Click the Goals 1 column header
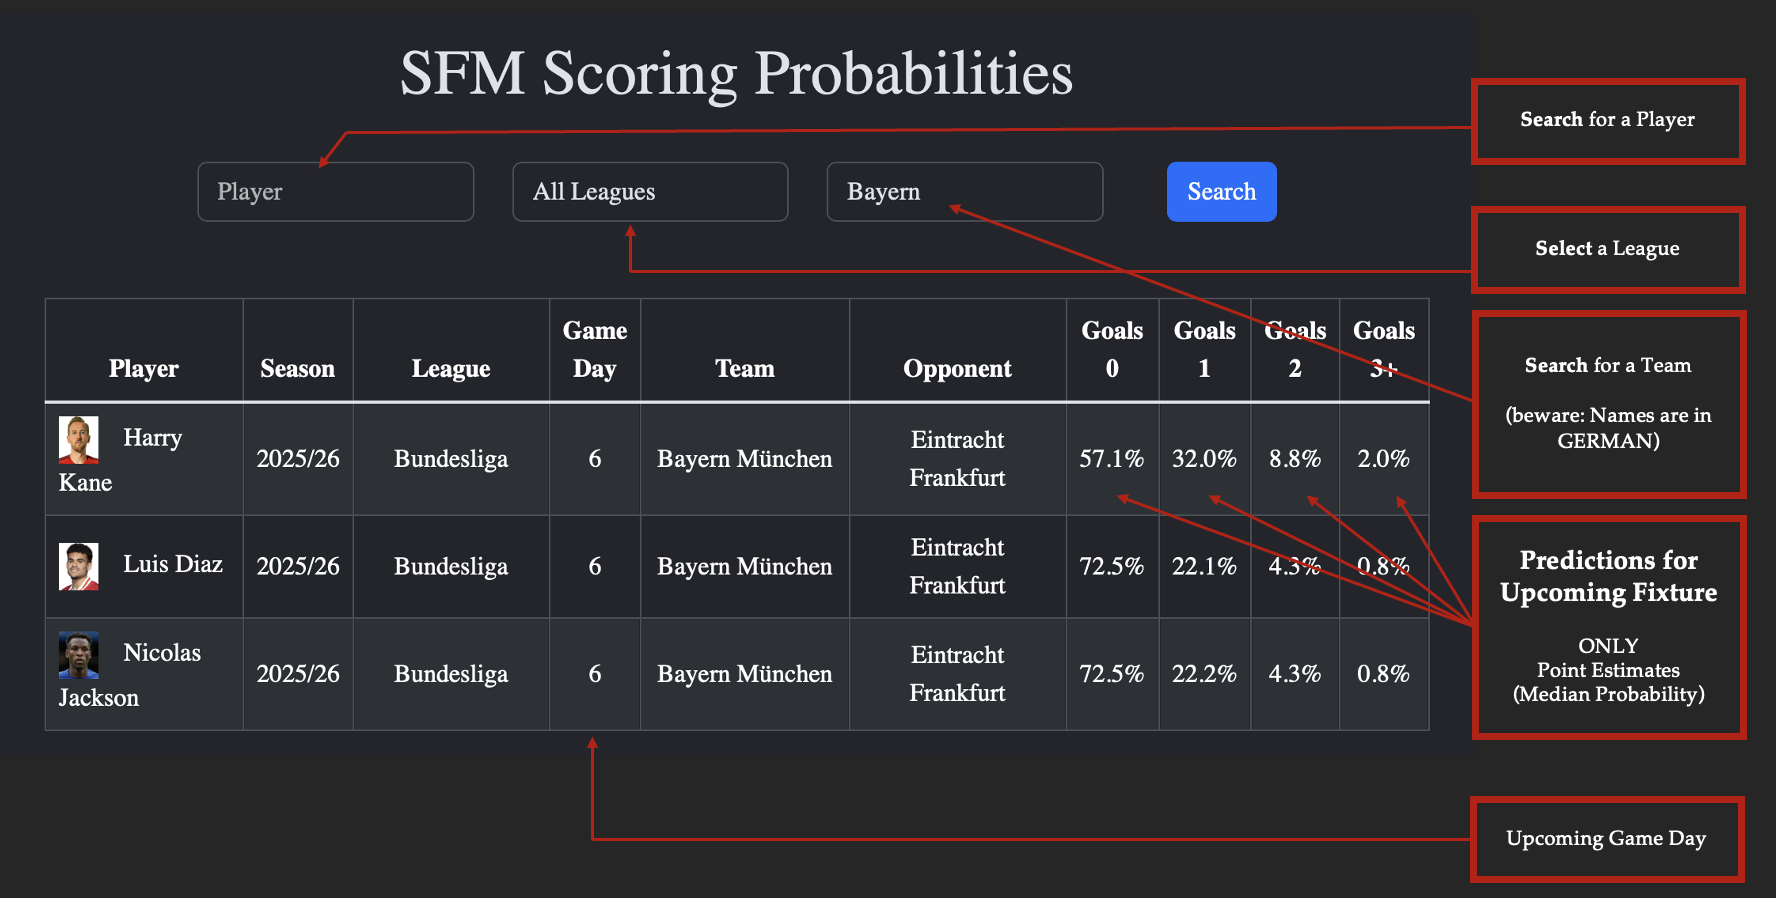 (1204, 350)
